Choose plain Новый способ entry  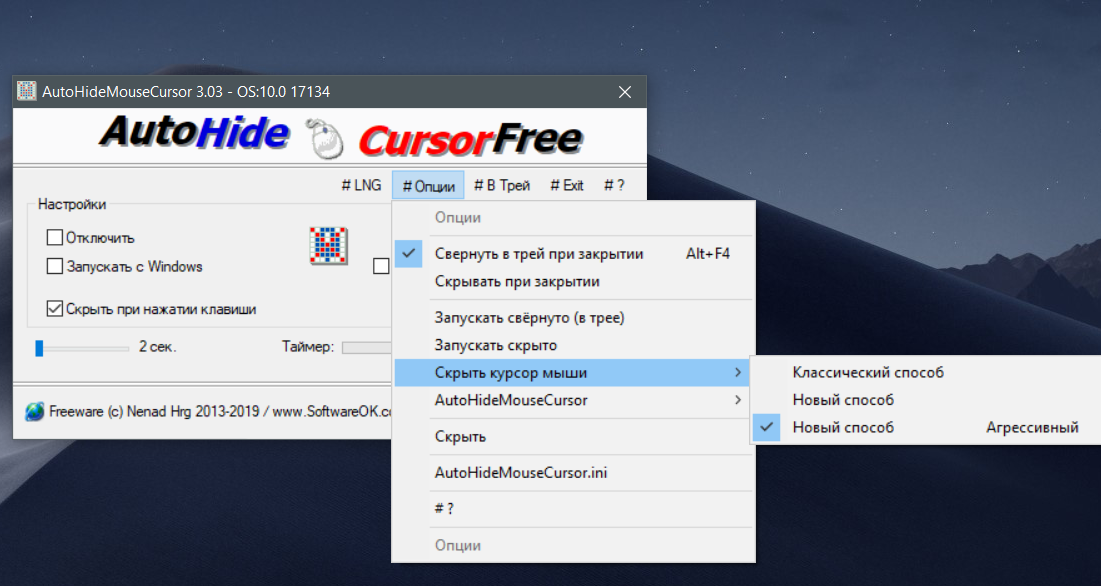point(926,400)
